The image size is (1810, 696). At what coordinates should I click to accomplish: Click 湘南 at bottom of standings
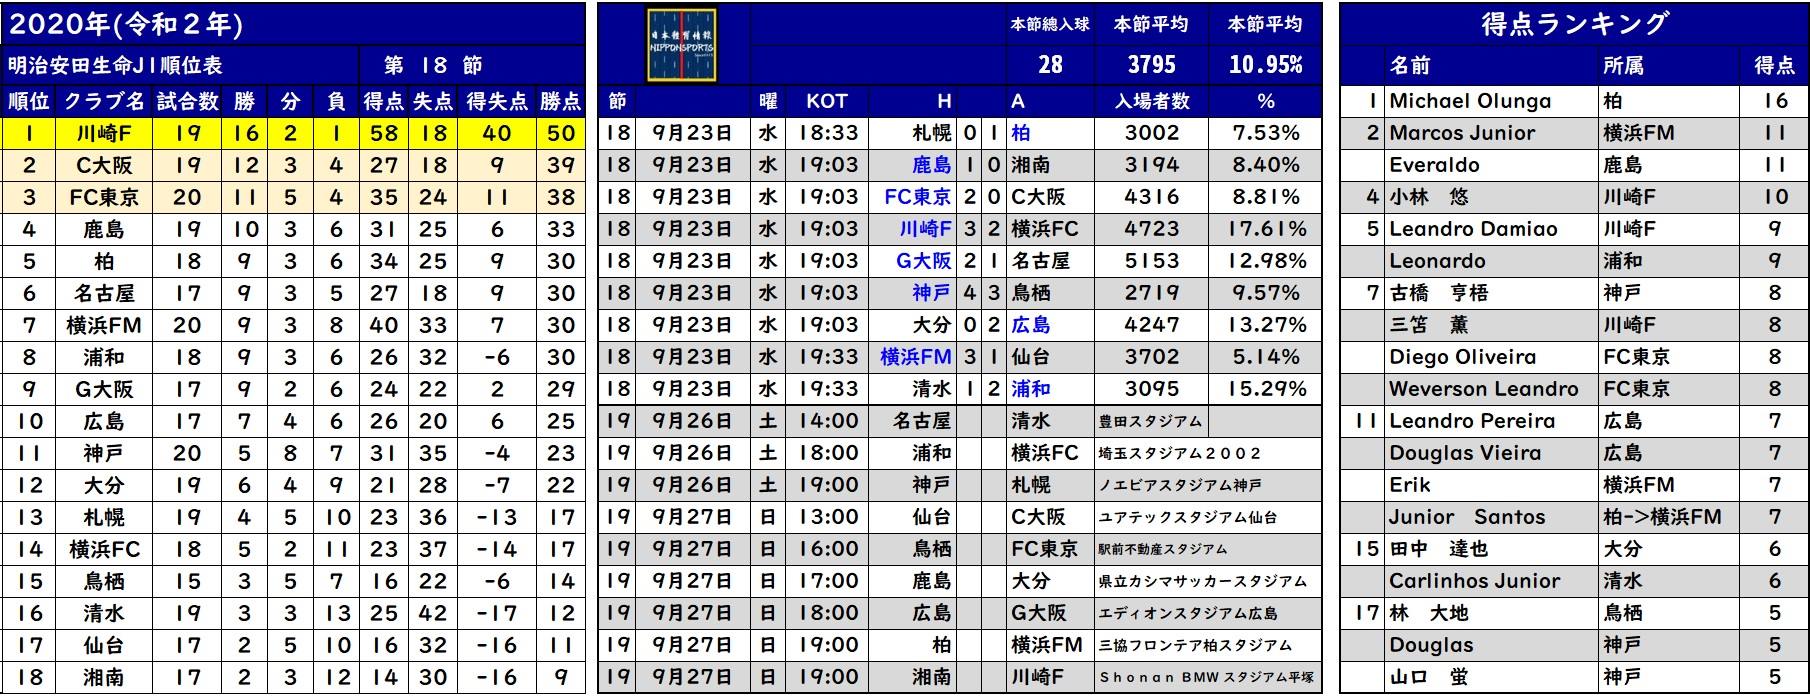(x=104, y=677)
